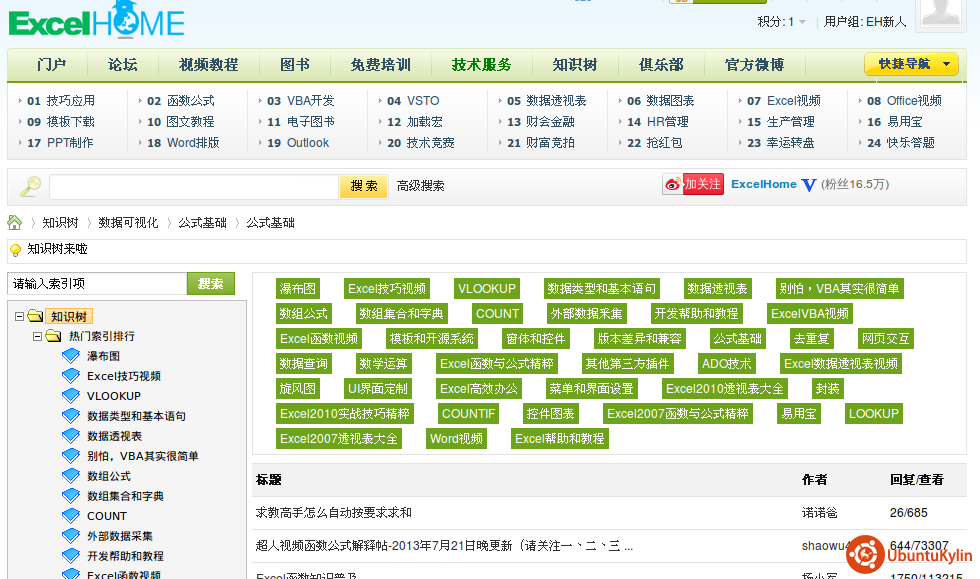Open the 高级搜索 advanced search link
The image size is (980, 579).
click(420, 186)
